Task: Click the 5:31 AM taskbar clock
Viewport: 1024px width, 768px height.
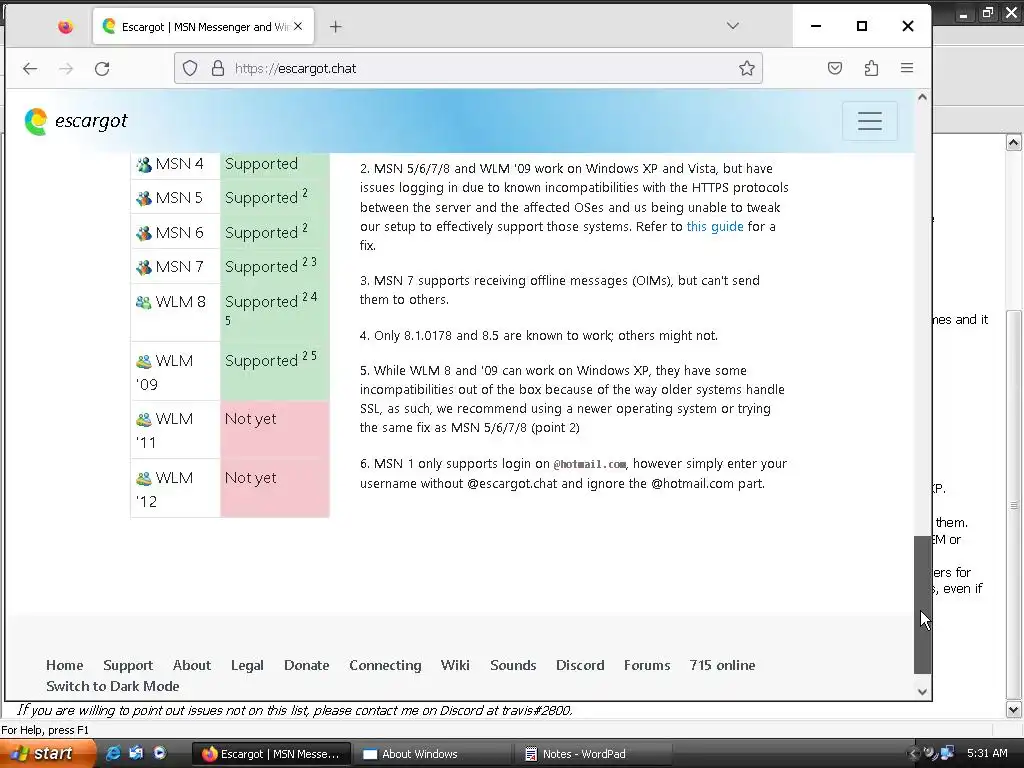Action: point(987,753)
